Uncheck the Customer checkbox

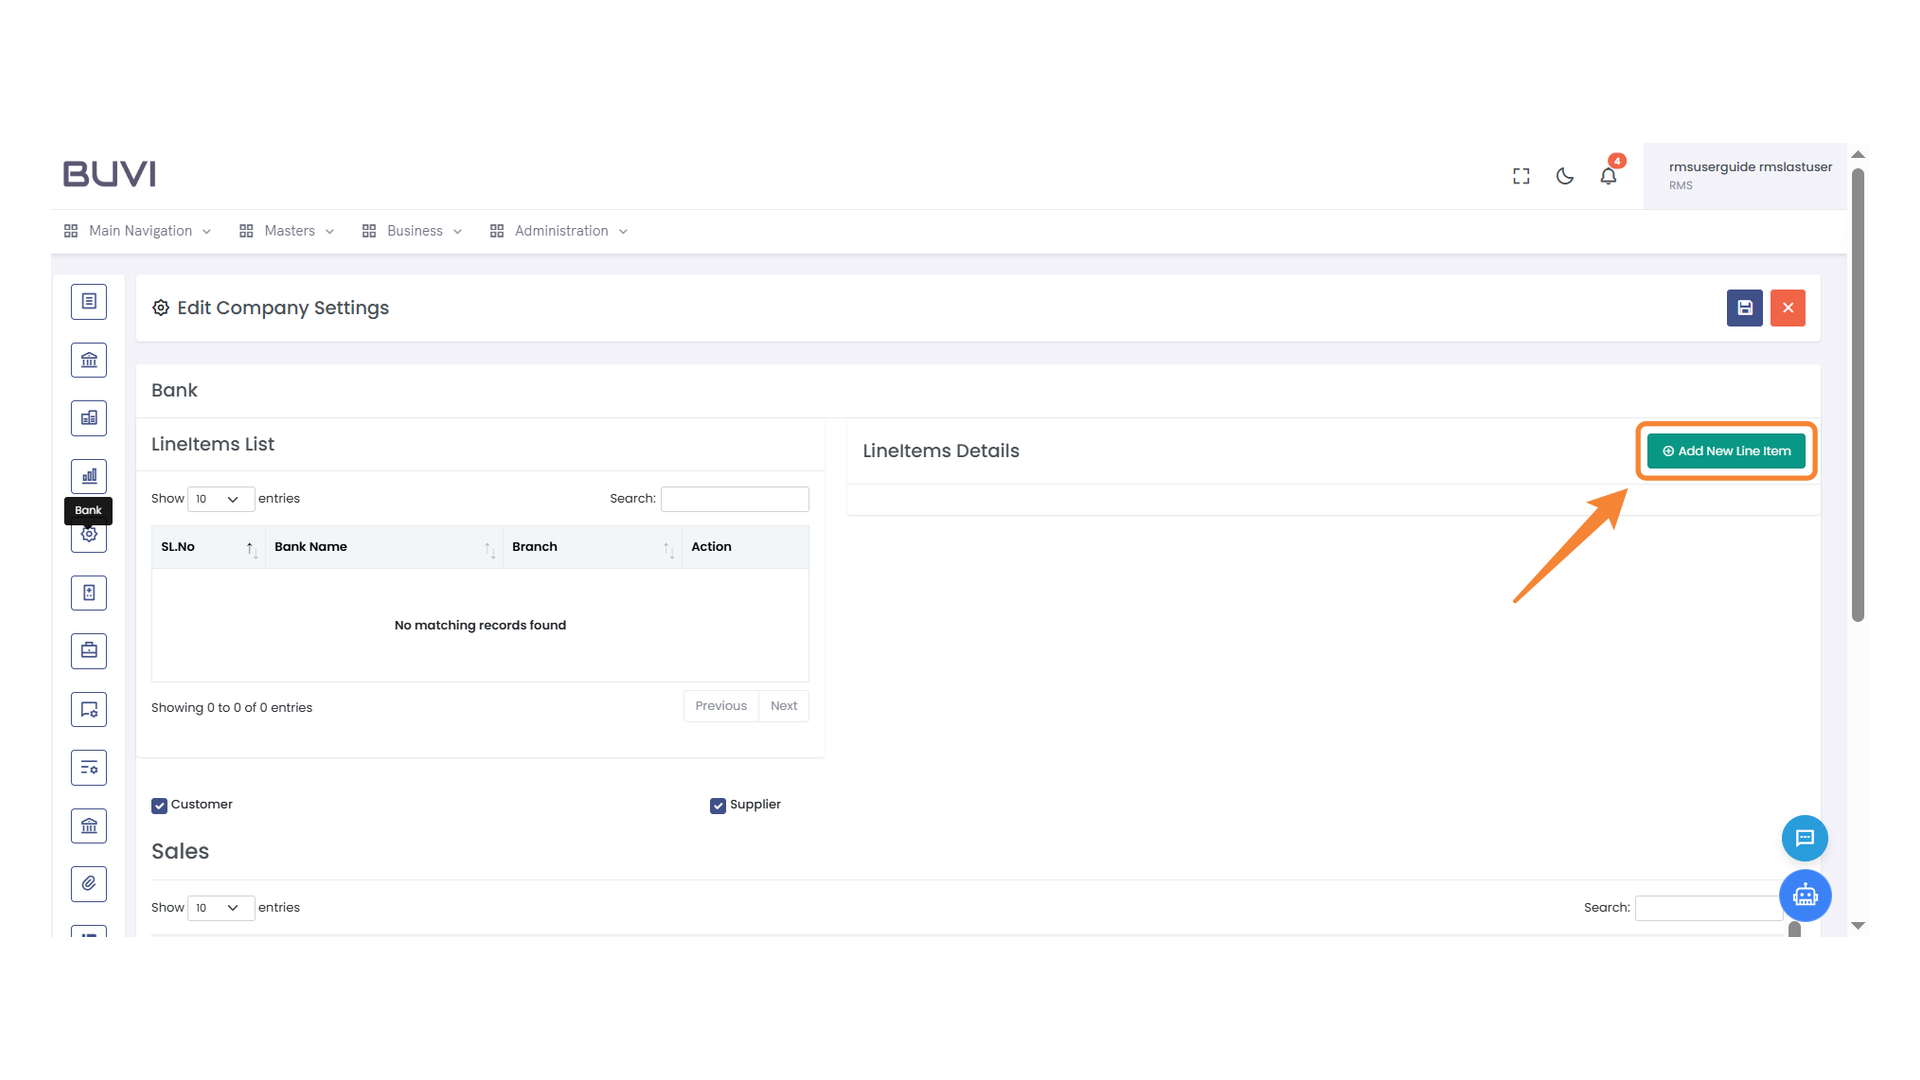coord(159,806)
